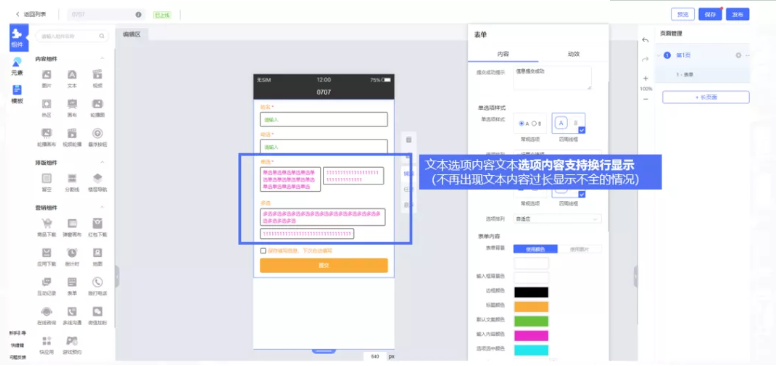Switch to the 动效 tab
This screenshot has height=366, width=777.
click(x=573, y=53)
